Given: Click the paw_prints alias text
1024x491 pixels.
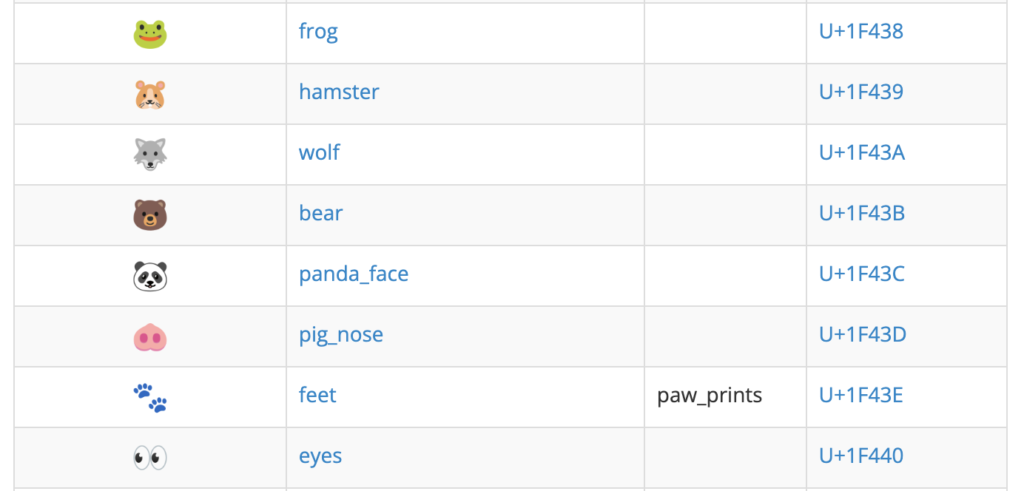Looking at the screenshot, I should pyautogui.click(x=710, y=396).
